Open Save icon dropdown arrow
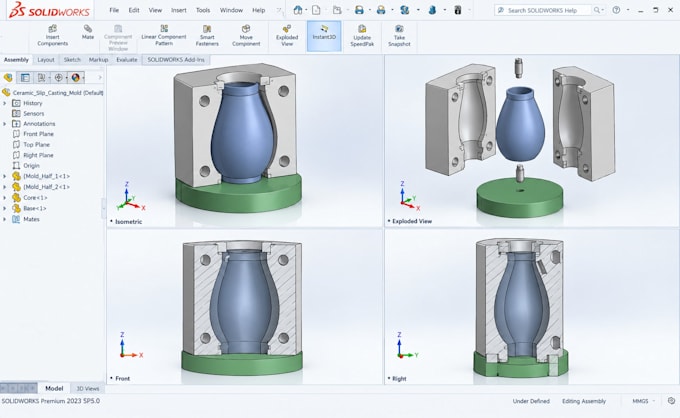This screenshot has width=680, height=418. coord(369,10)
